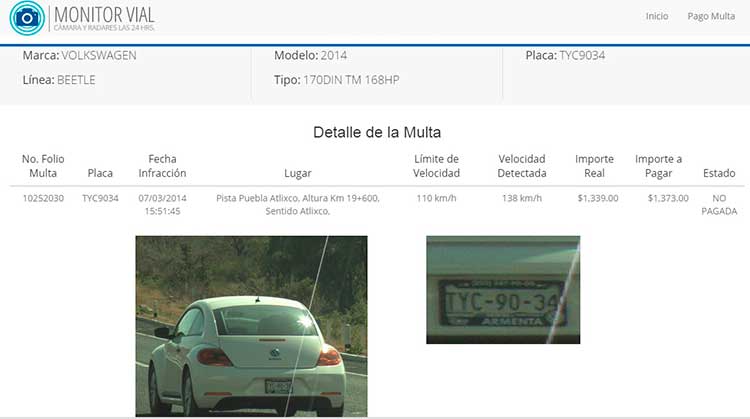Select the Placa TYC9034 value in vehicle info
This screenshot has height=419, width=750.
click(x=582, y=55)
